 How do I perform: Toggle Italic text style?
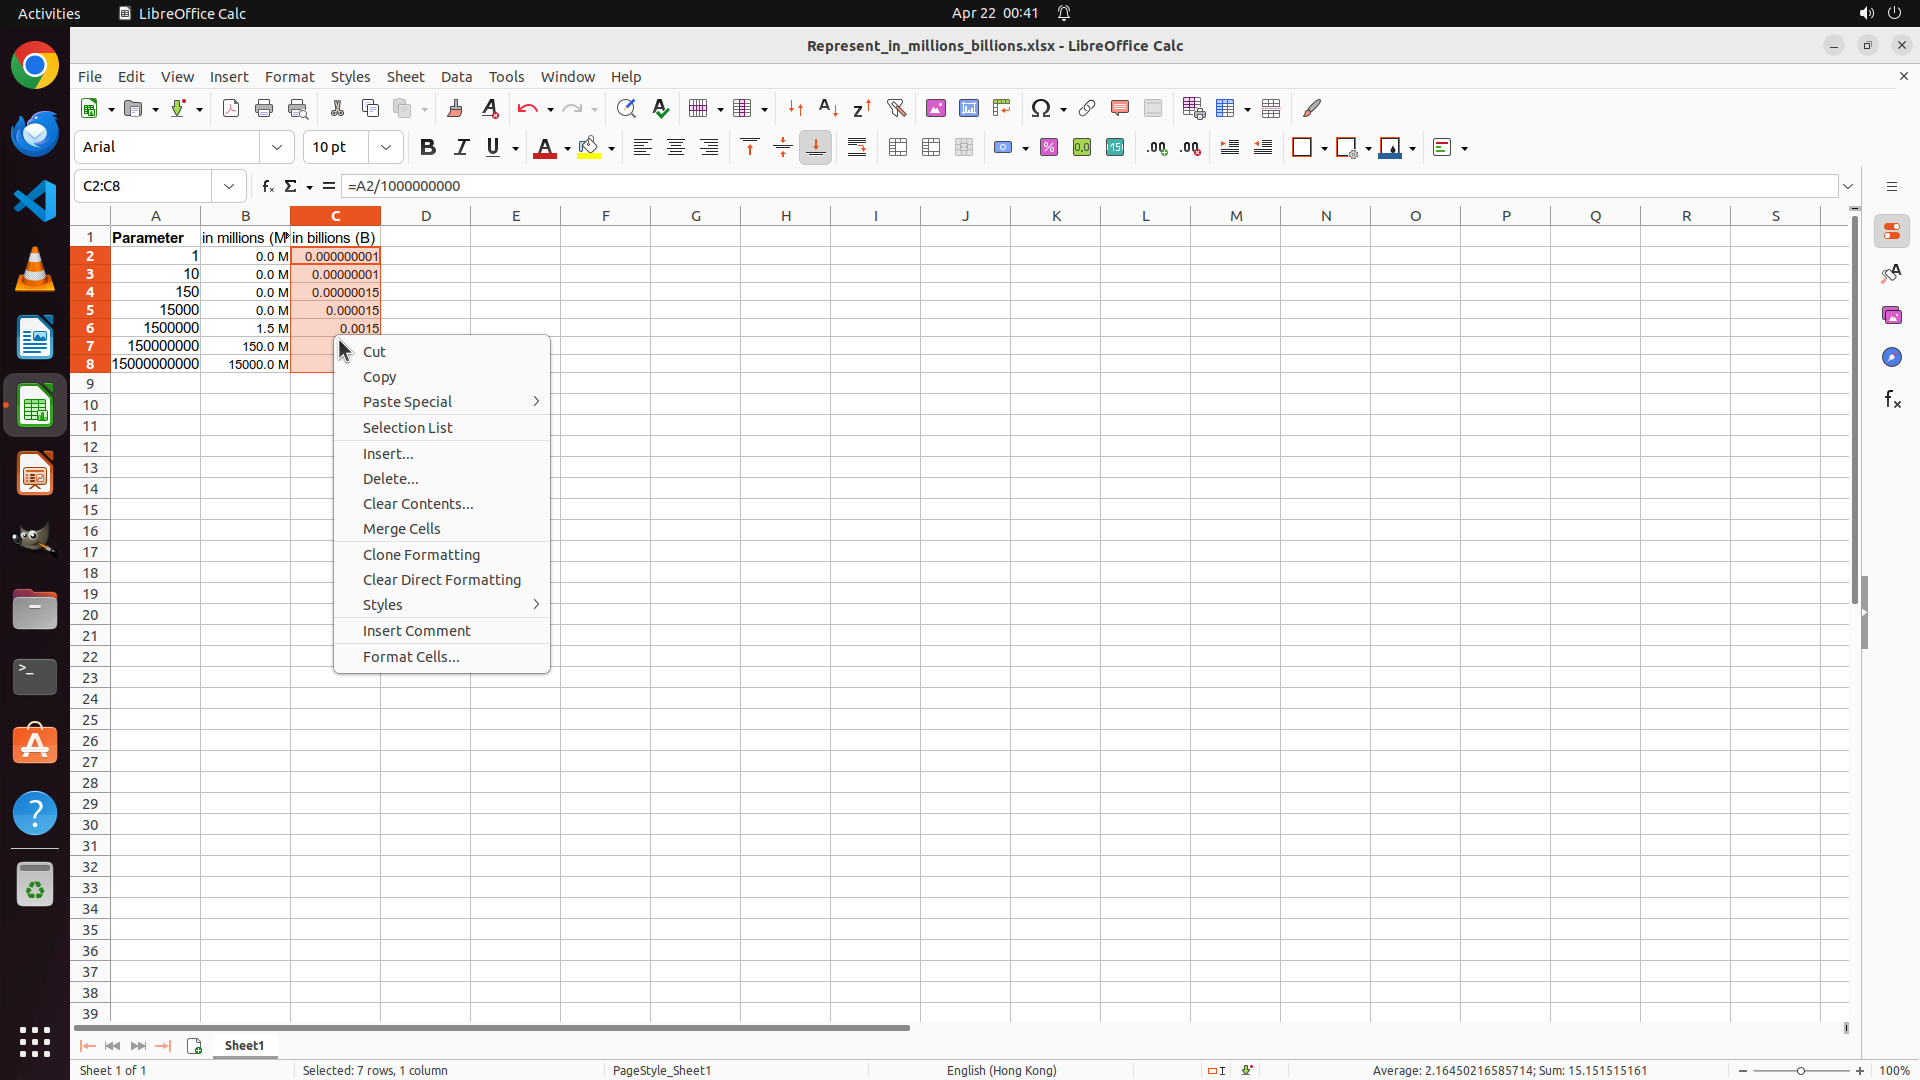pyautogui.click(x=461, y=148)
